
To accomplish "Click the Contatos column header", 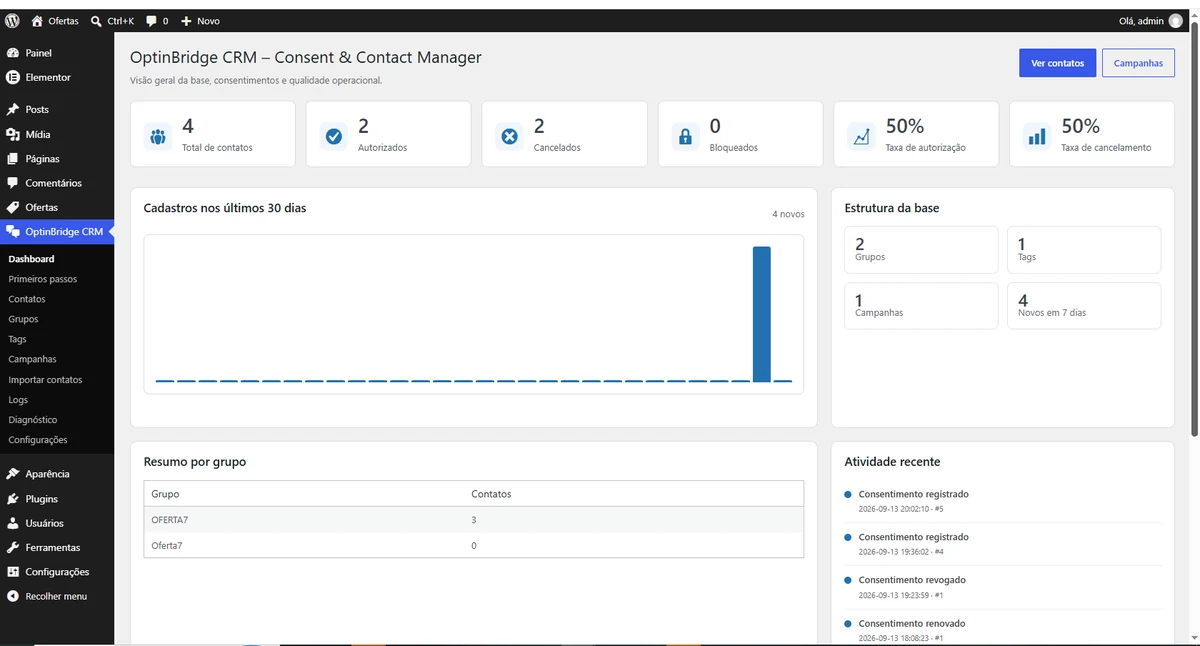I will click(491, 494).
